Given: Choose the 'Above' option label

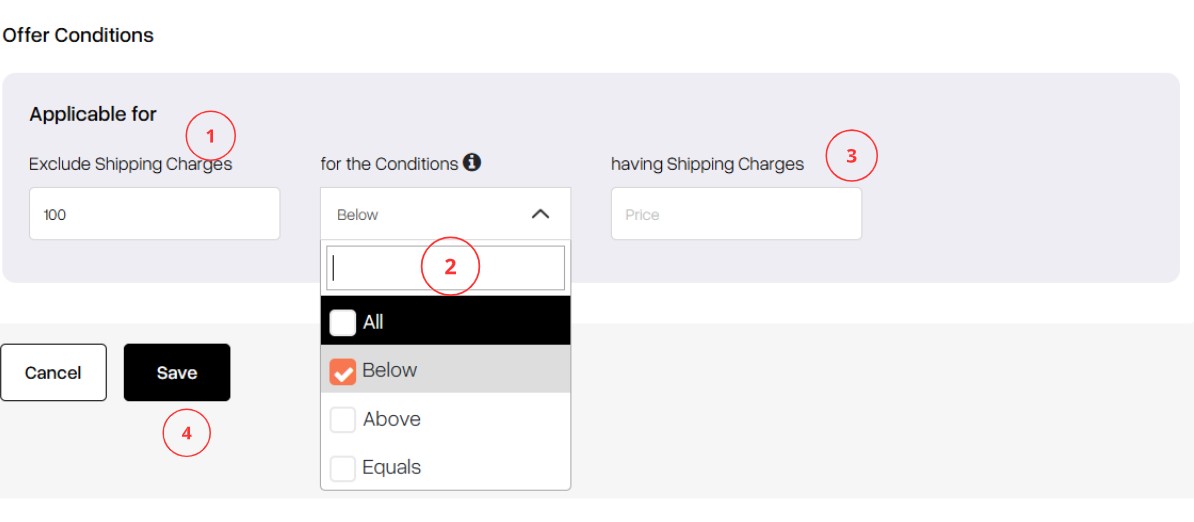Looking at the screenshot, I should [x=391, y=419].
